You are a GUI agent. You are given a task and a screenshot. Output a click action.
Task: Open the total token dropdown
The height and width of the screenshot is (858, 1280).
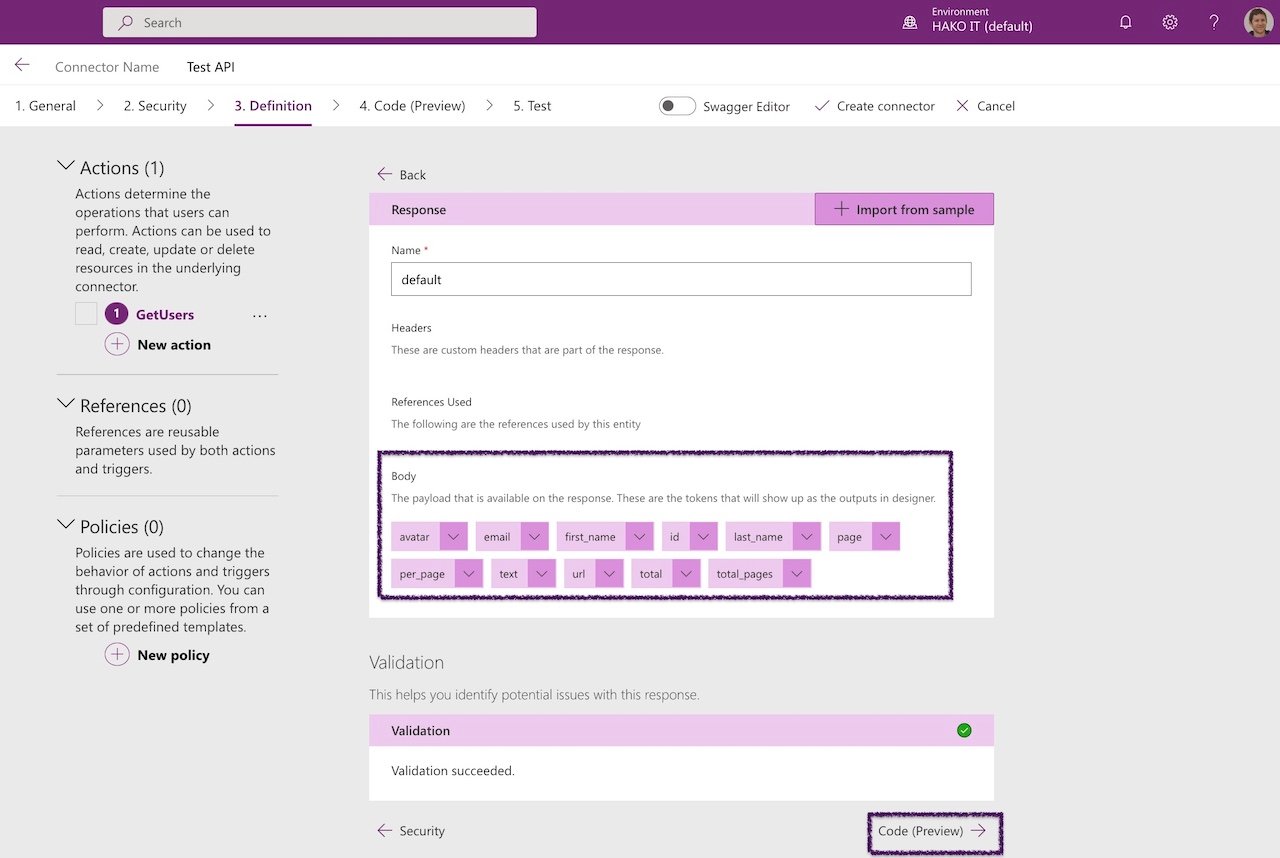tap(685, 574)
